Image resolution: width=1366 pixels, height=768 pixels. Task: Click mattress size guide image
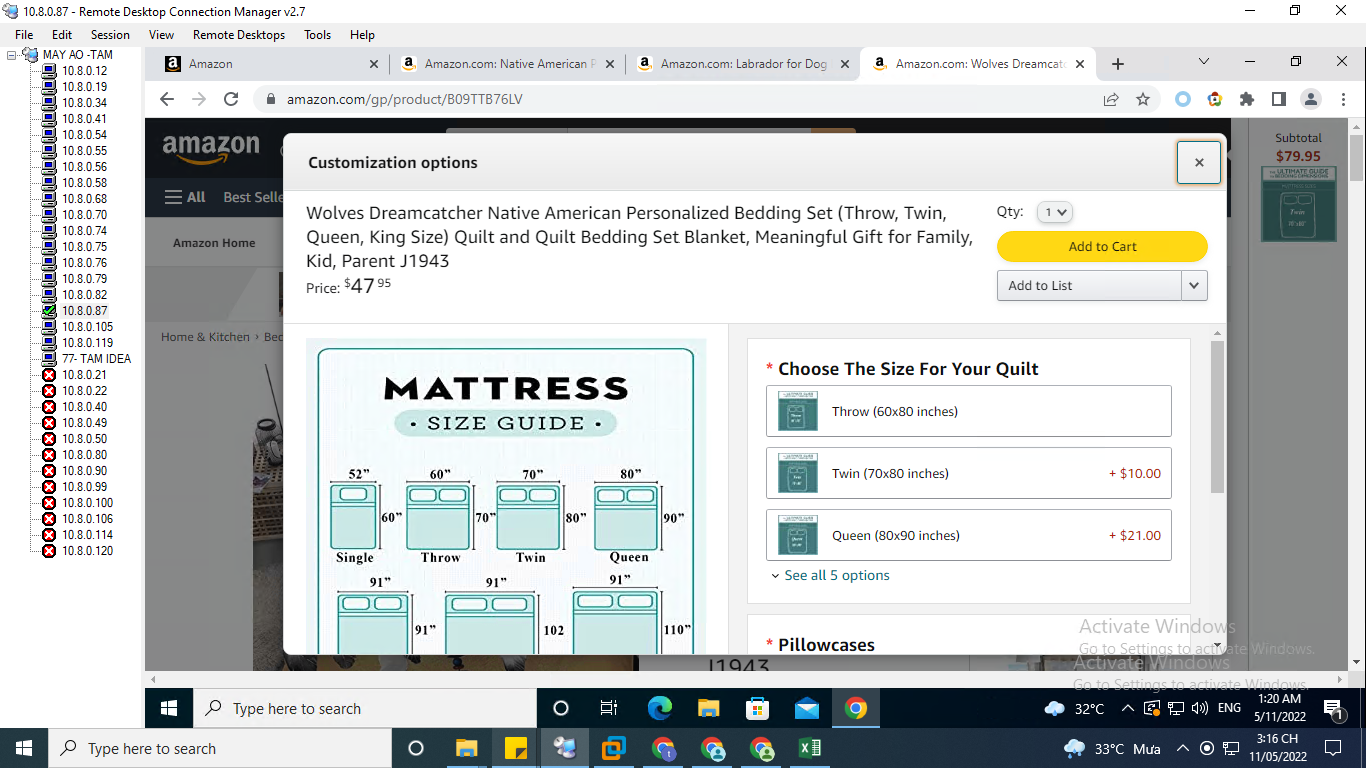(506, 496)
